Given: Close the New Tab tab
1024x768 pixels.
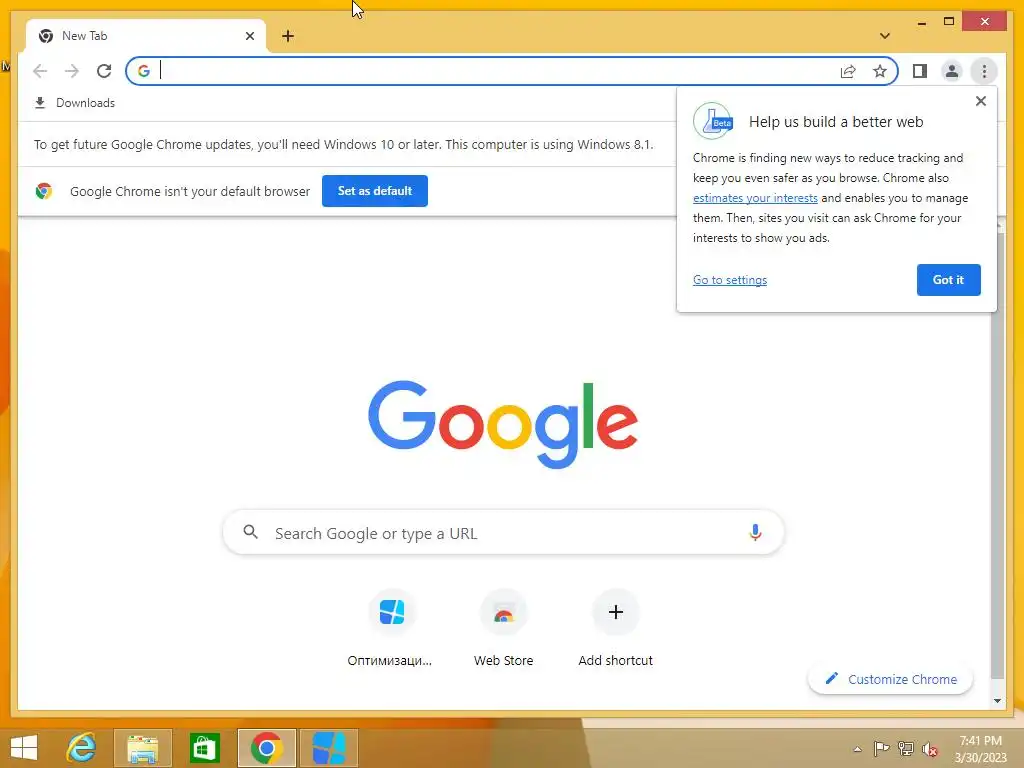Looking at the screenshot, I should pyautogui.click(x=249, y=36).
